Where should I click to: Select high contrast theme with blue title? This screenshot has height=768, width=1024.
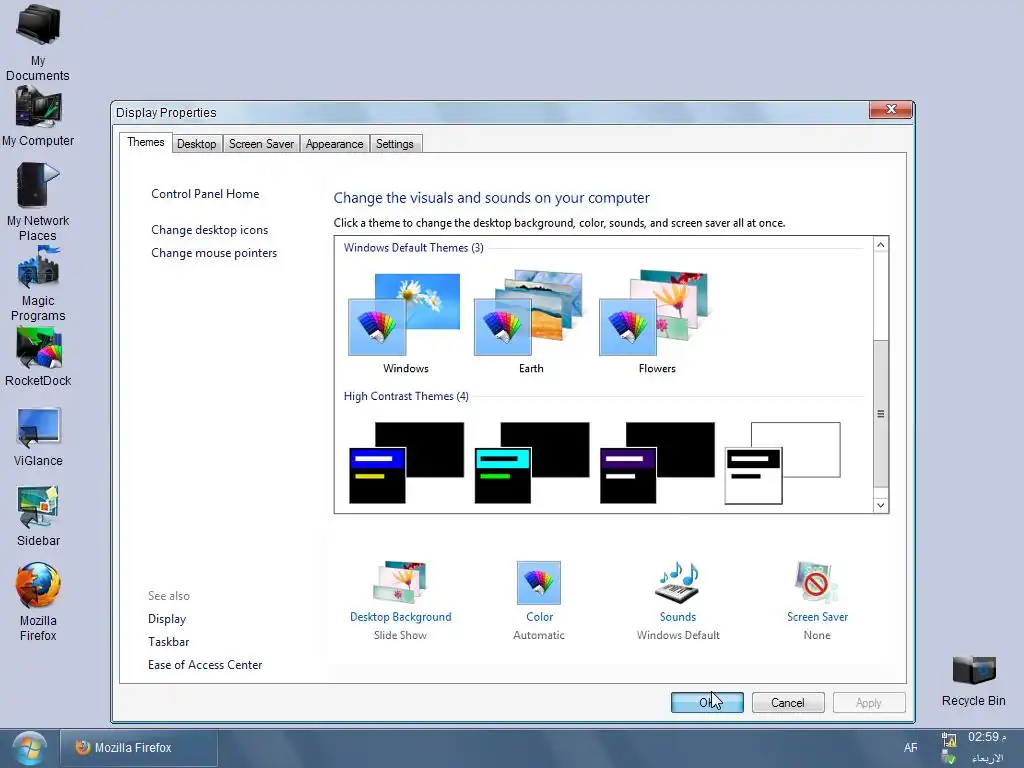point(406,462)
